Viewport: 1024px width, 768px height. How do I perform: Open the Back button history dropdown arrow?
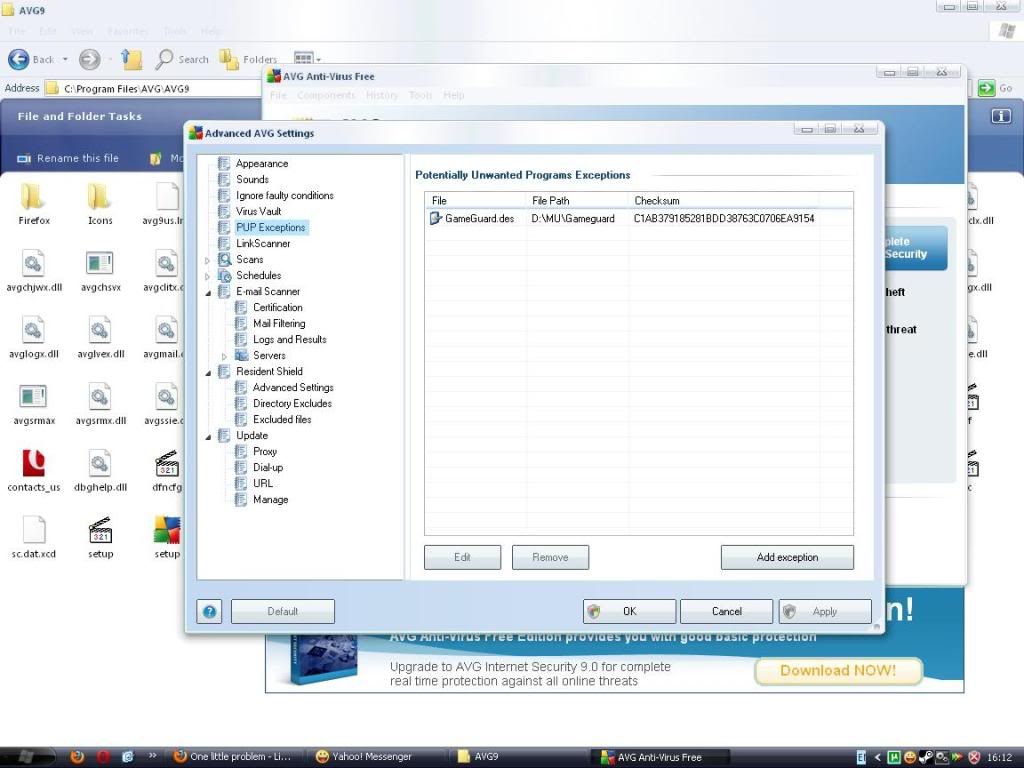65,59
